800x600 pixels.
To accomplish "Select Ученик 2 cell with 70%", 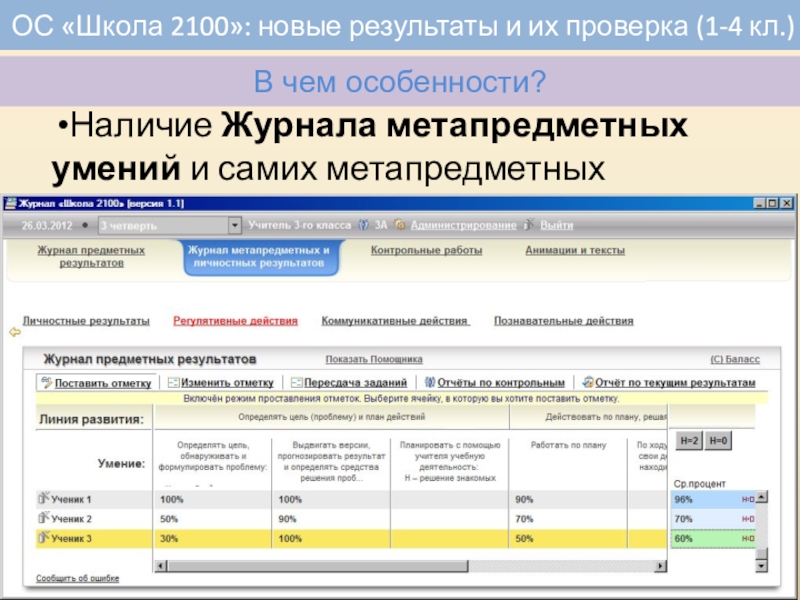I will coord(568,519).
